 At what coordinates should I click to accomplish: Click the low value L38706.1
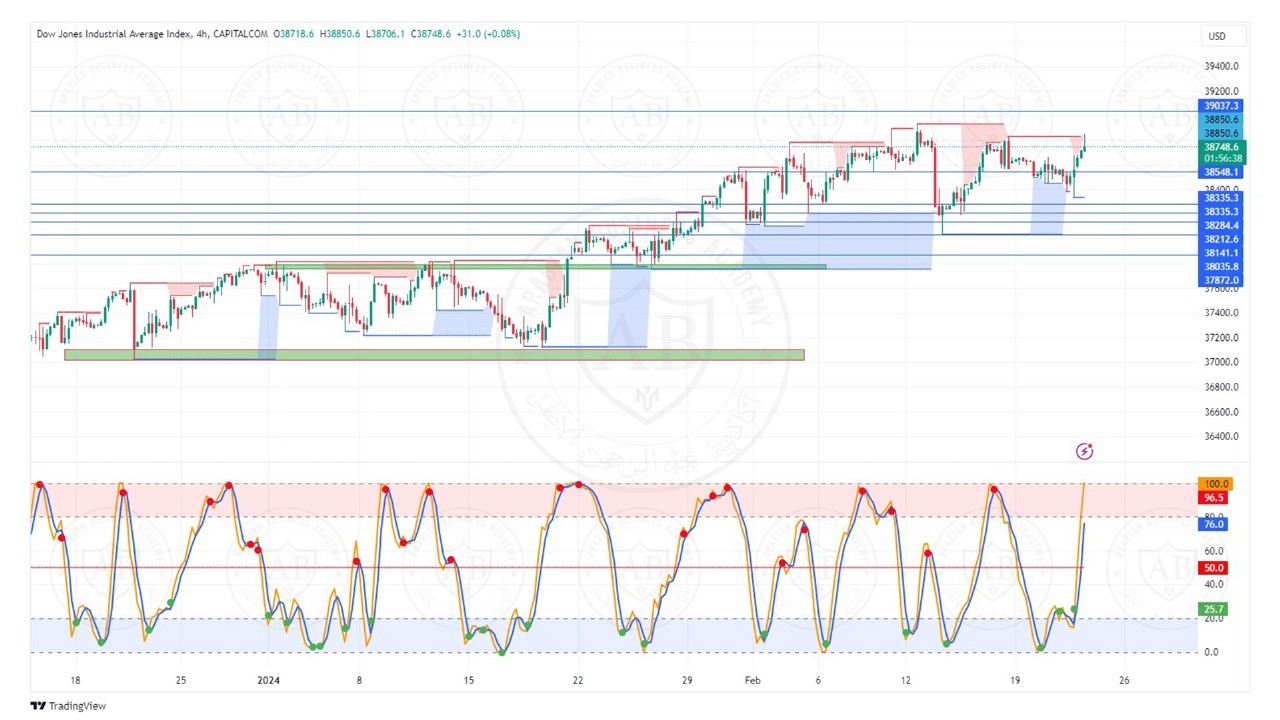(x=385, y=34)
